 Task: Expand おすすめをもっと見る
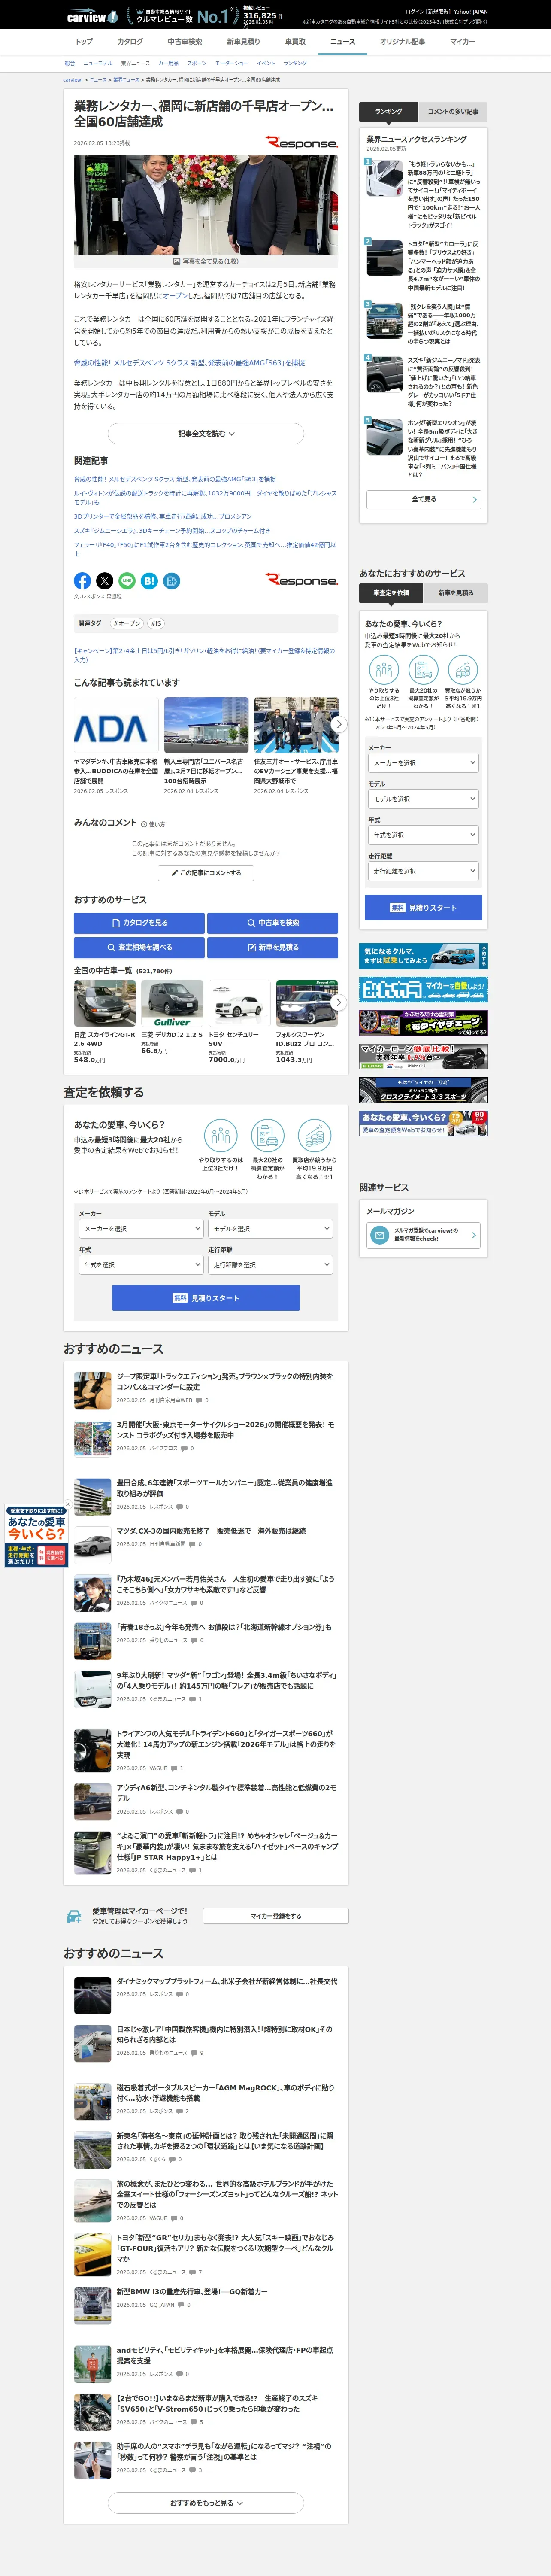coord(206,2502)
